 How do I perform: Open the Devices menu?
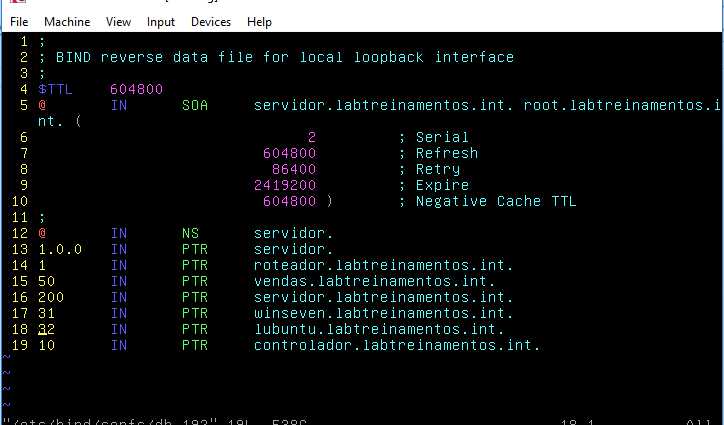(211, 22)
